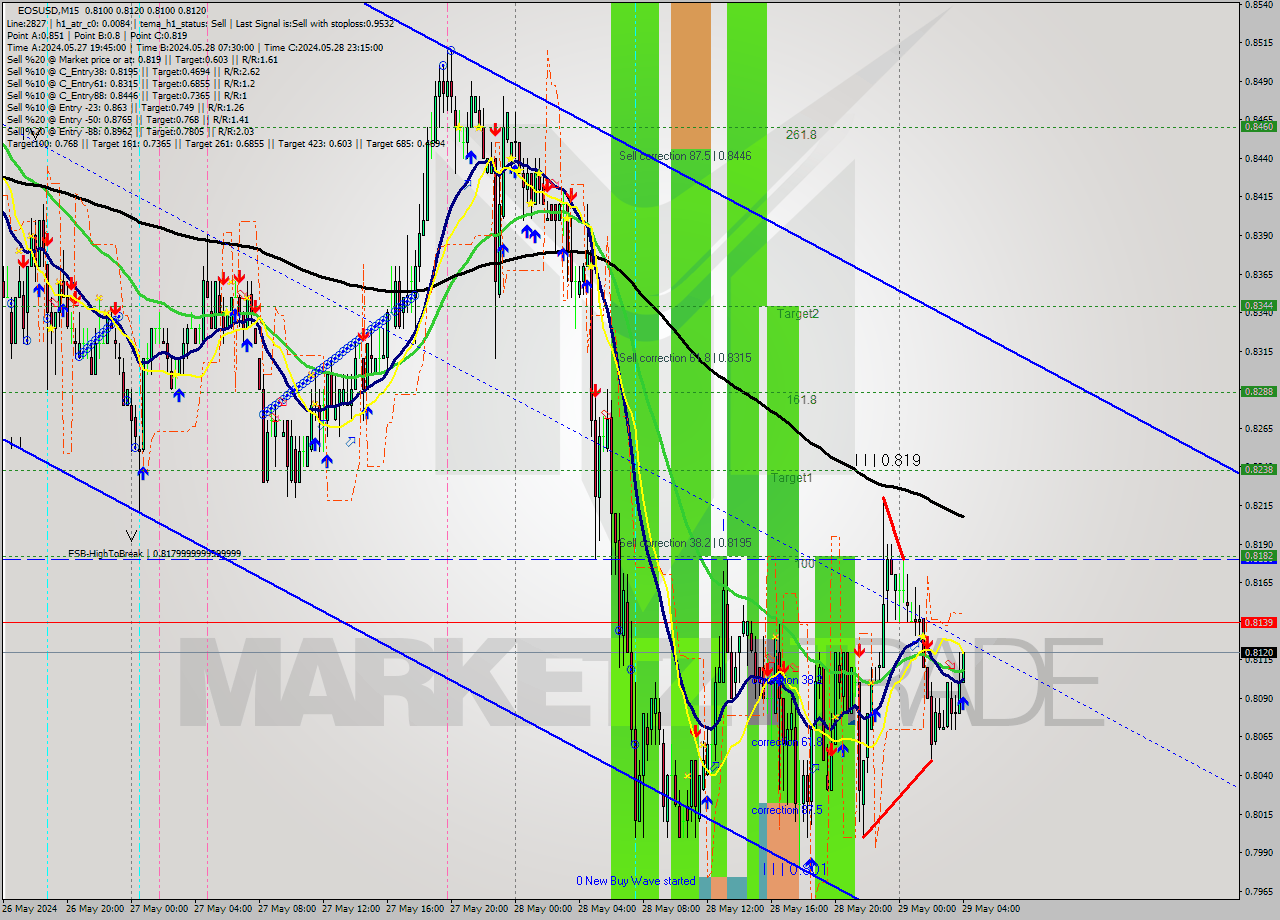Select the green 0.8238 price tag
1280x920 pixels.
click(1258, 469)
